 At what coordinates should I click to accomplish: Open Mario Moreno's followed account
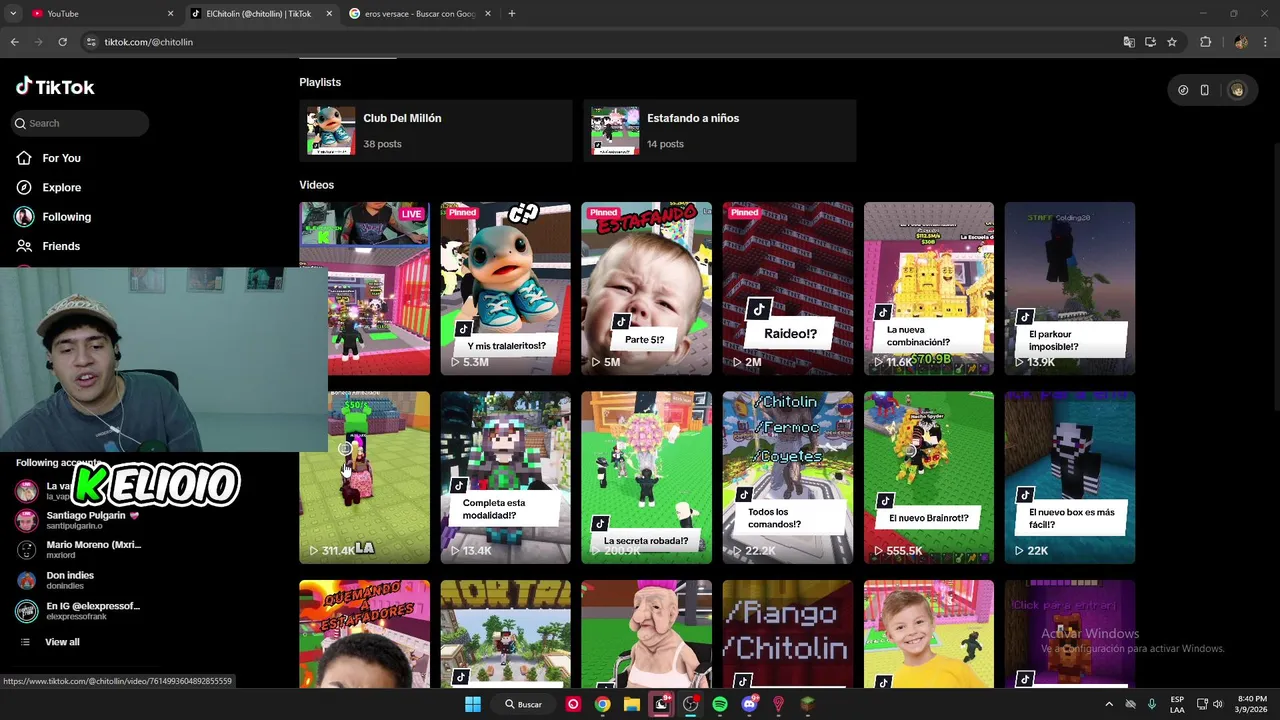click(x=80, y=550)
